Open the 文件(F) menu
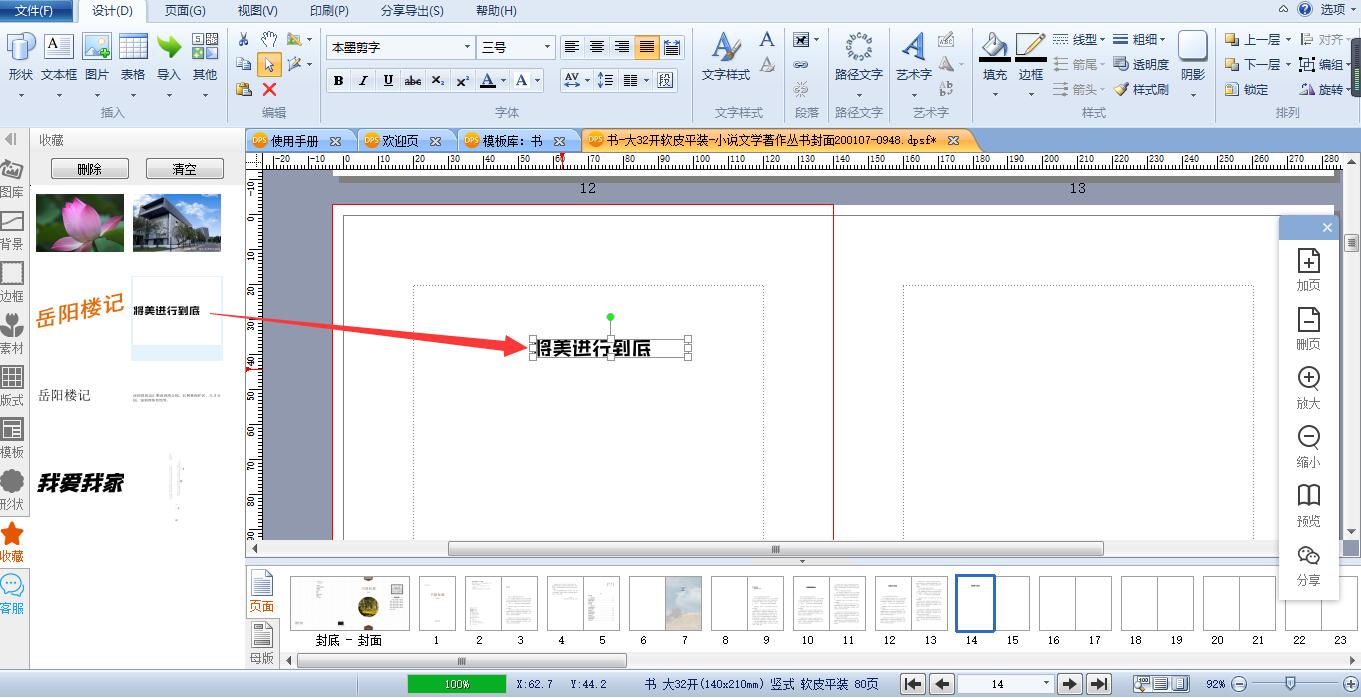The height and width of the screenshot is (698, 1361). click(34, 11)
